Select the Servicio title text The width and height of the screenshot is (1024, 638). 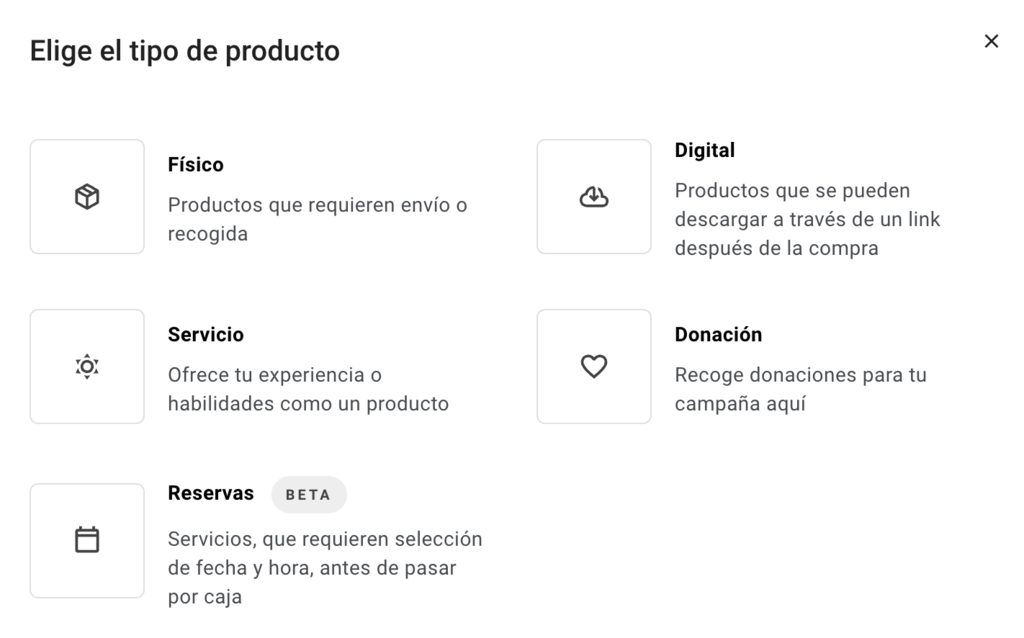206,334
